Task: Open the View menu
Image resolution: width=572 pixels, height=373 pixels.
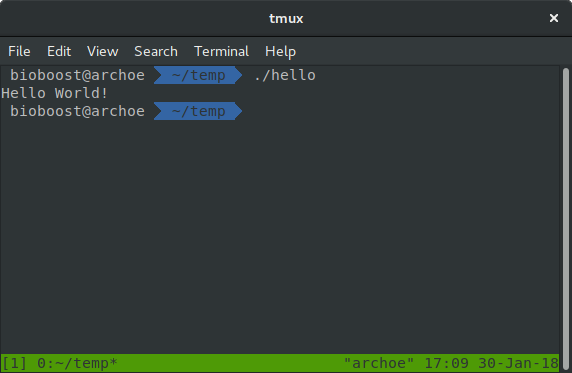Action: point(103,51)
